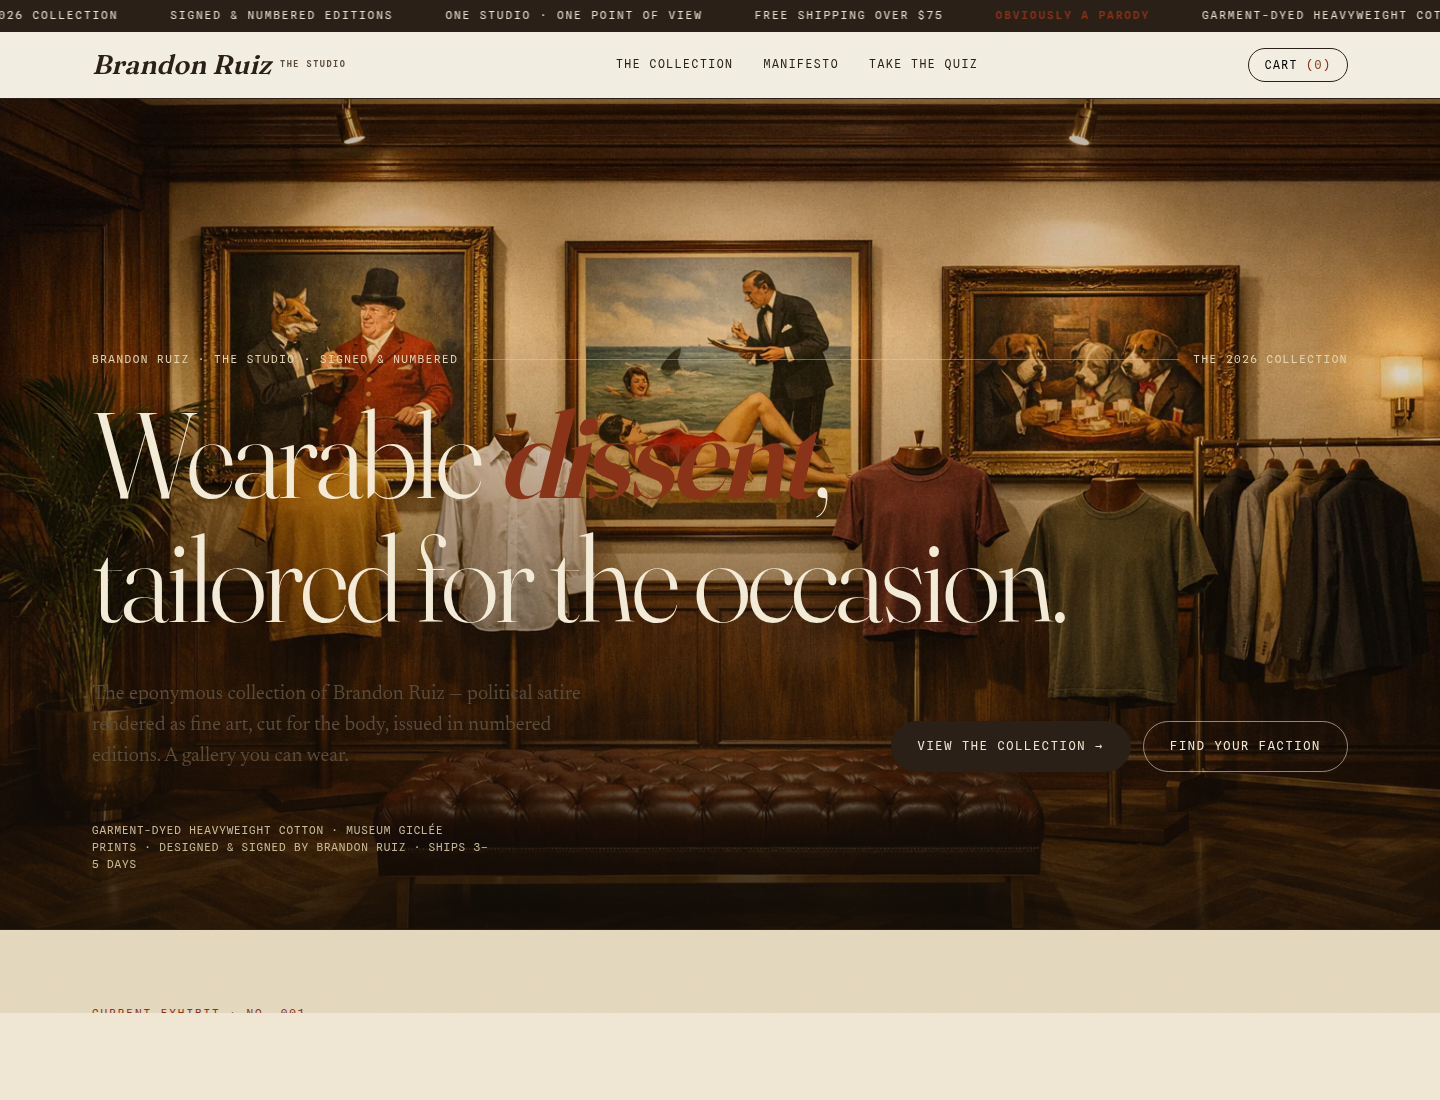
Task: Click 'The 2026 Collection' hero label
Action: [1270, 359]
